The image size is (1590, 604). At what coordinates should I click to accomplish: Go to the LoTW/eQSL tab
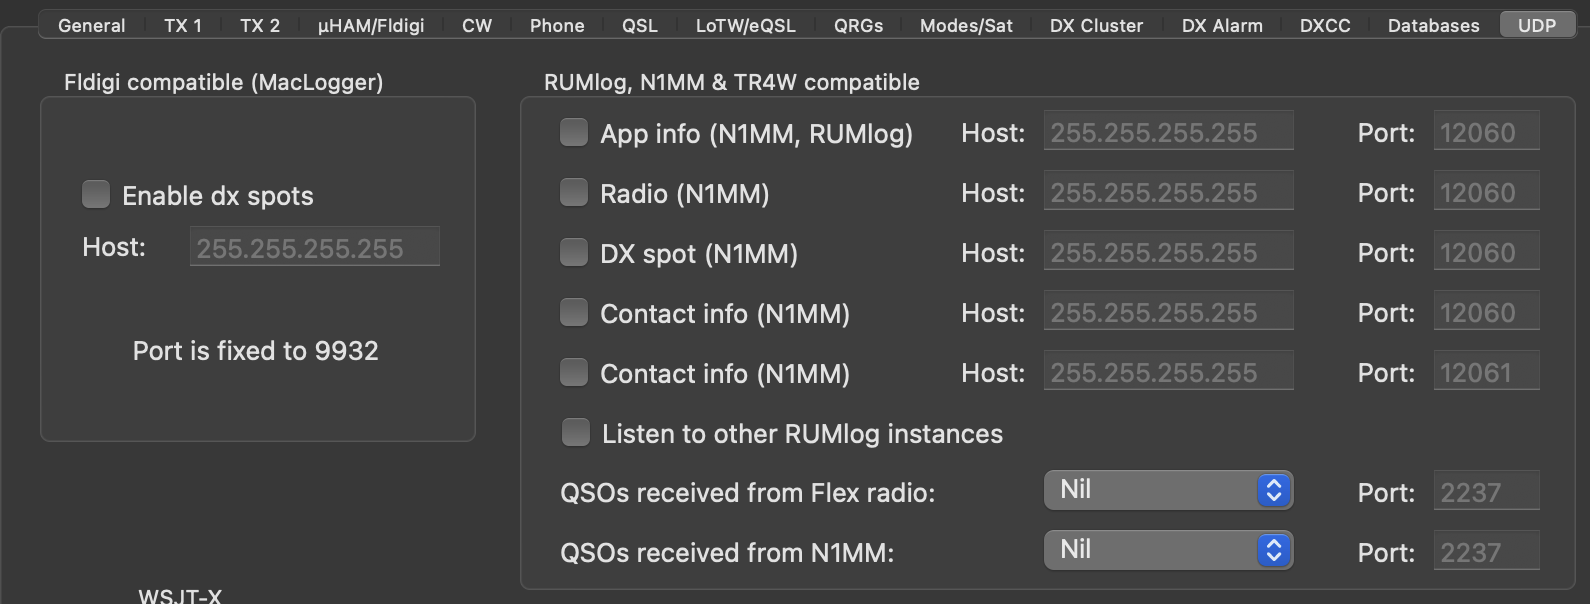coord(746,25)
